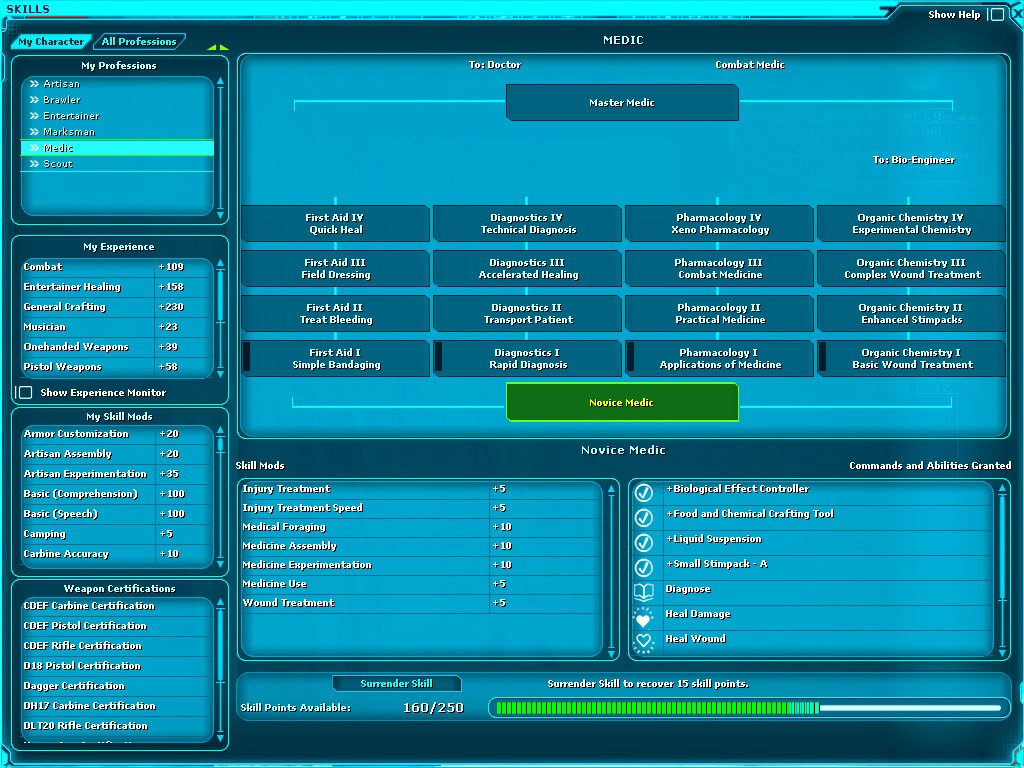Select First Aid III Field Dressing
This screenshot has width=1024, height=768.
pyautogui.click(x=336, y=268)
